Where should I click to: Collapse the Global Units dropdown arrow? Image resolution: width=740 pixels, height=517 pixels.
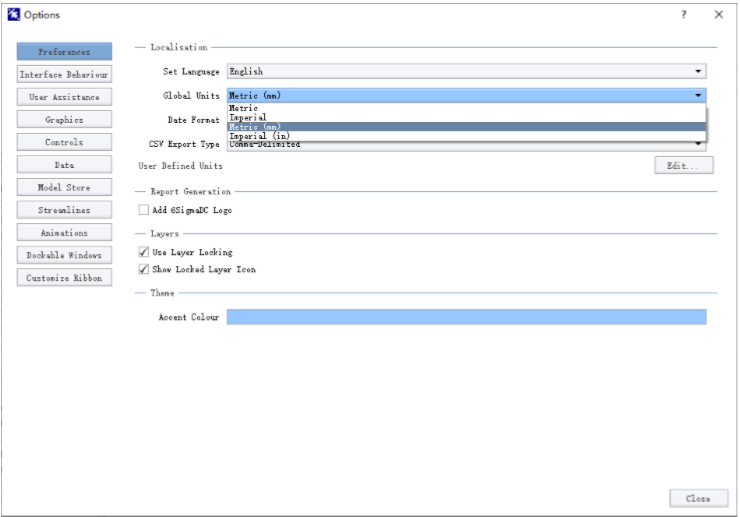[x=698, y=96]
